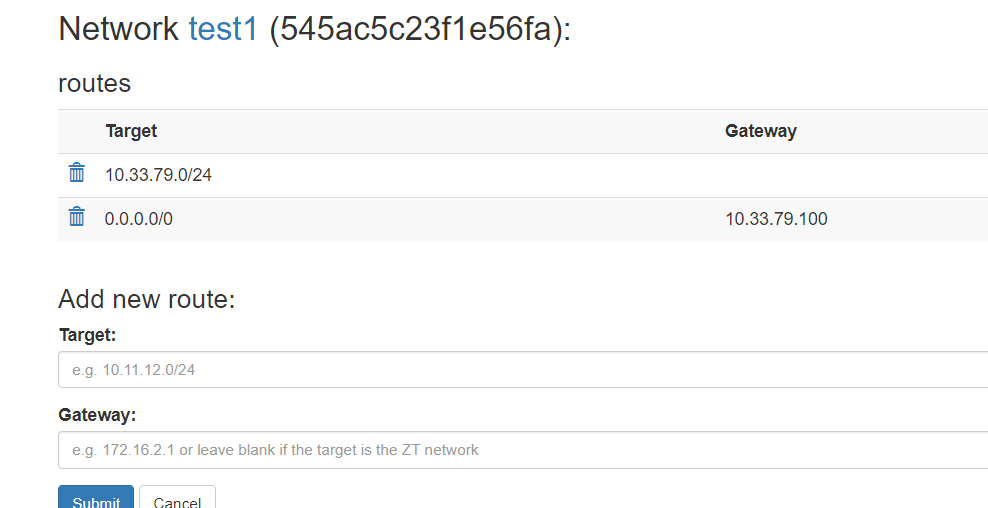Click the network ID 545ac5c23f1e56fa
This screenshot has width=988, height=508.
click(415, 29)
